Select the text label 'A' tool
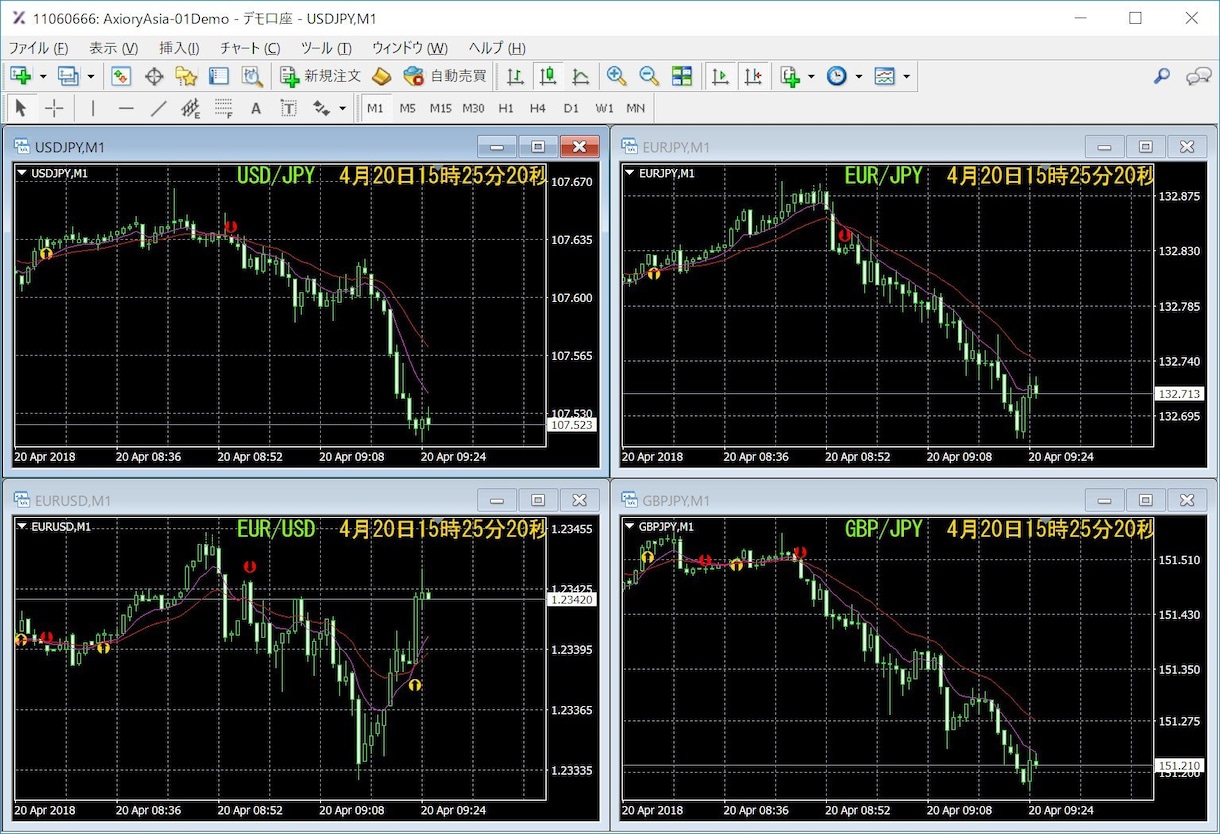This screenshot has height=834, width=1220. [256, 108]
